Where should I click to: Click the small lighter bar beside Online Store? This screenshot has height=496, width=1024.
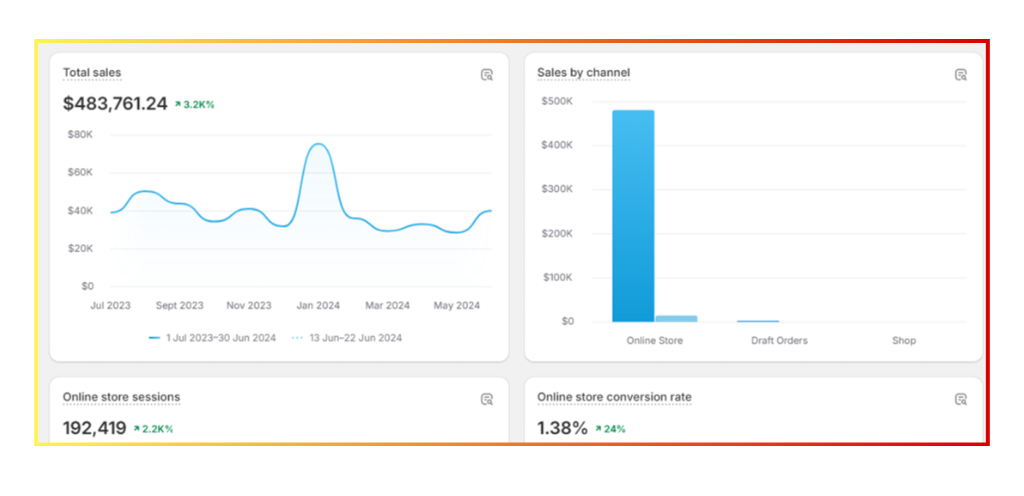[x=676, y=318]
